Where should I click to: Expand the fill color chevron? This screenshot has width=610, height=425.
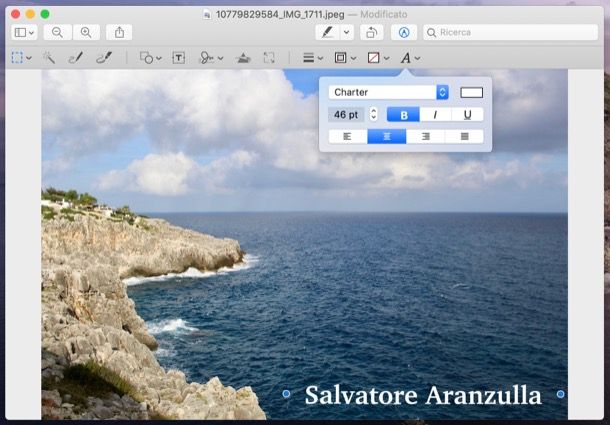(387, 58)
